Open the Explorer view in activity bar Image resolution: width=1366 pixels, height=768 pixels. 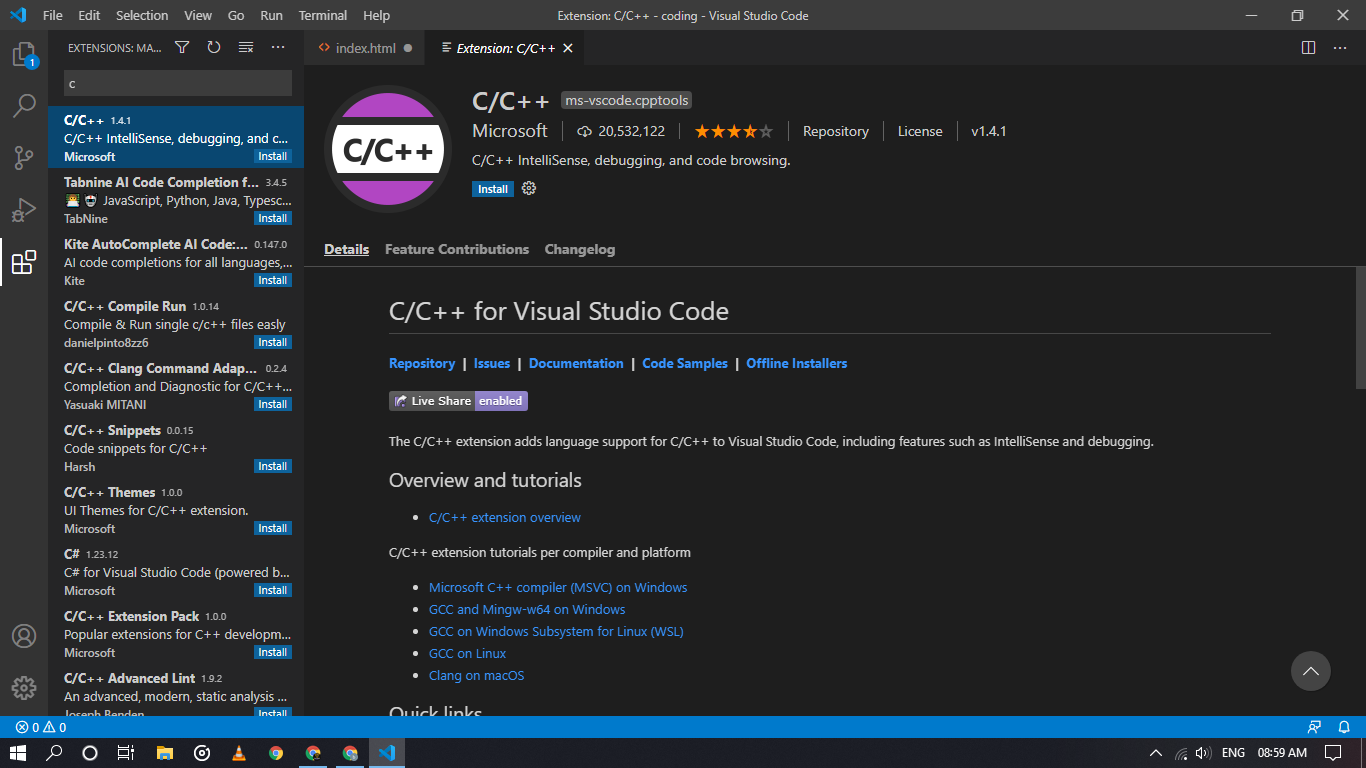click(24, 55)
